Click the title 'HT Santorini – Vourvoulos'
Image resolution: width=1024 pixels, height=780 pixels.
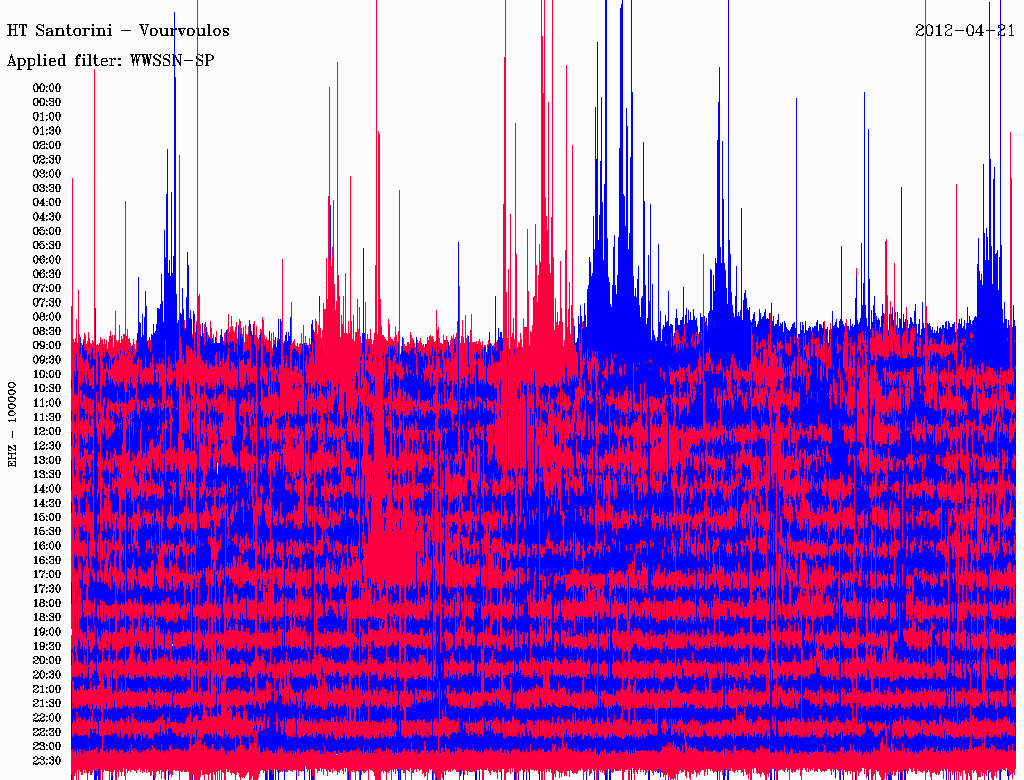[x=118, y=31]
